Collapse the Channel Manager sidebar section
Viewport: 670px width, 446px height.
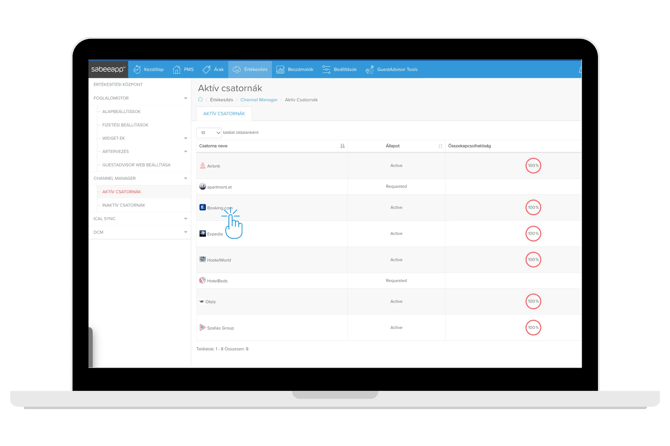(x=185, y=177)
